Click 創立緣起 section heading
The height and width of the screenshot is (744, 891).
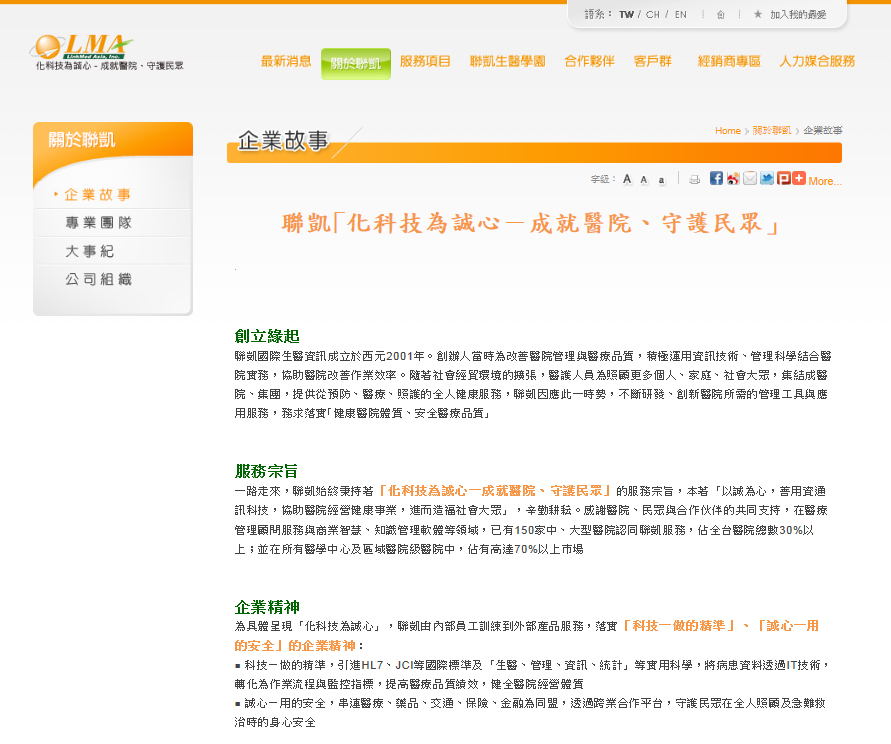pos(267,336)
